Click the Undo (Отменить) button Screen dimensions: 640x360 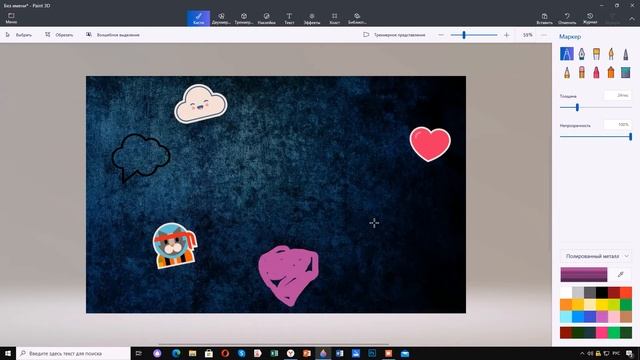tap(567, 18)
